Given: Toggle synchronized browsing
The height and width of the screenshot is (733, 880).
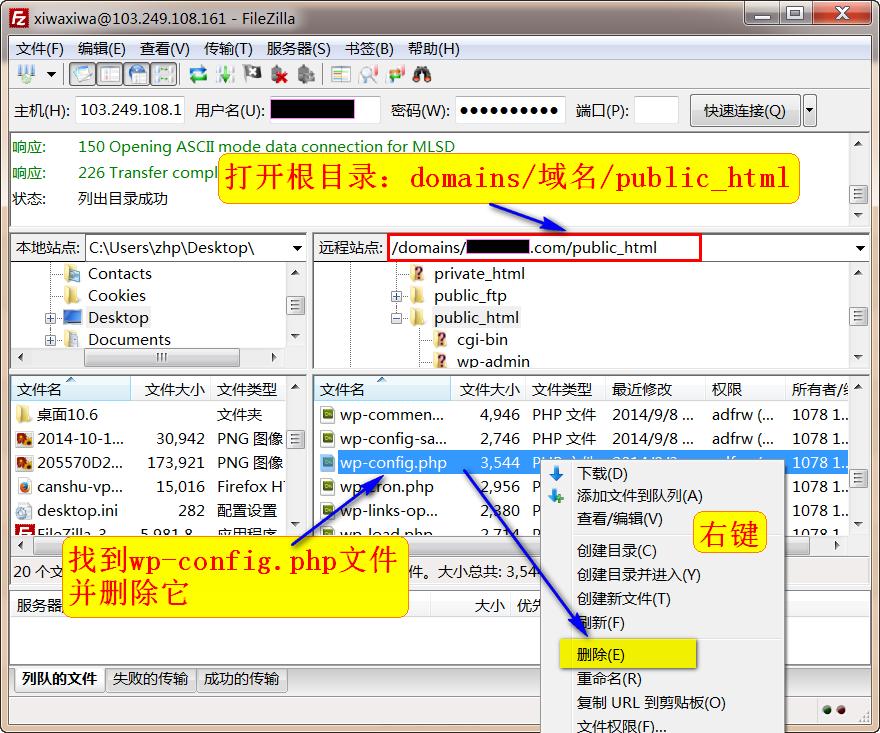Looking at the screenshot, I should point(396,74).
